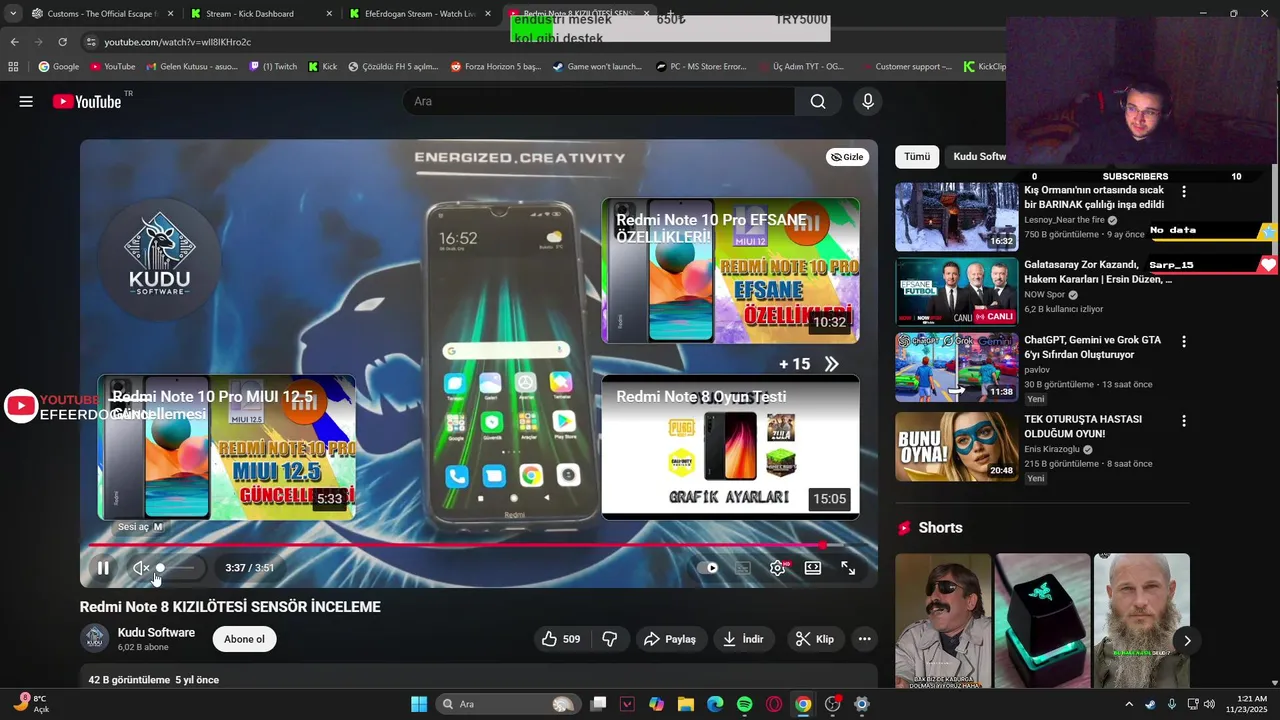Image resolution: width=1280 pixels, height=720 pixels.
Task: Like the video with 509 likes
Action: click(561, 639)
